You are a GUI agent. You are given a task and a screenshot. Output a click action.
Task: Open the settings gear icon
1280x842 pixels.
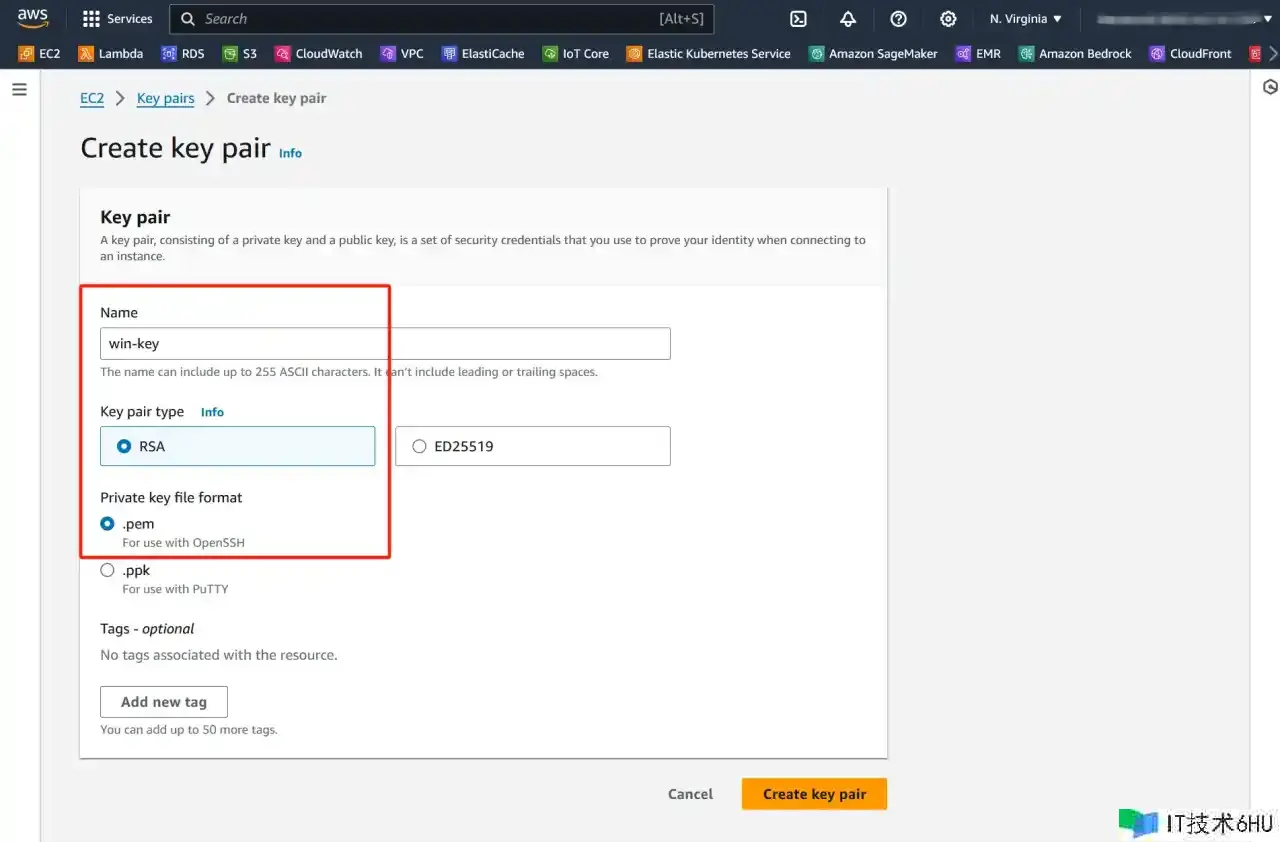[x=948, y=19]
